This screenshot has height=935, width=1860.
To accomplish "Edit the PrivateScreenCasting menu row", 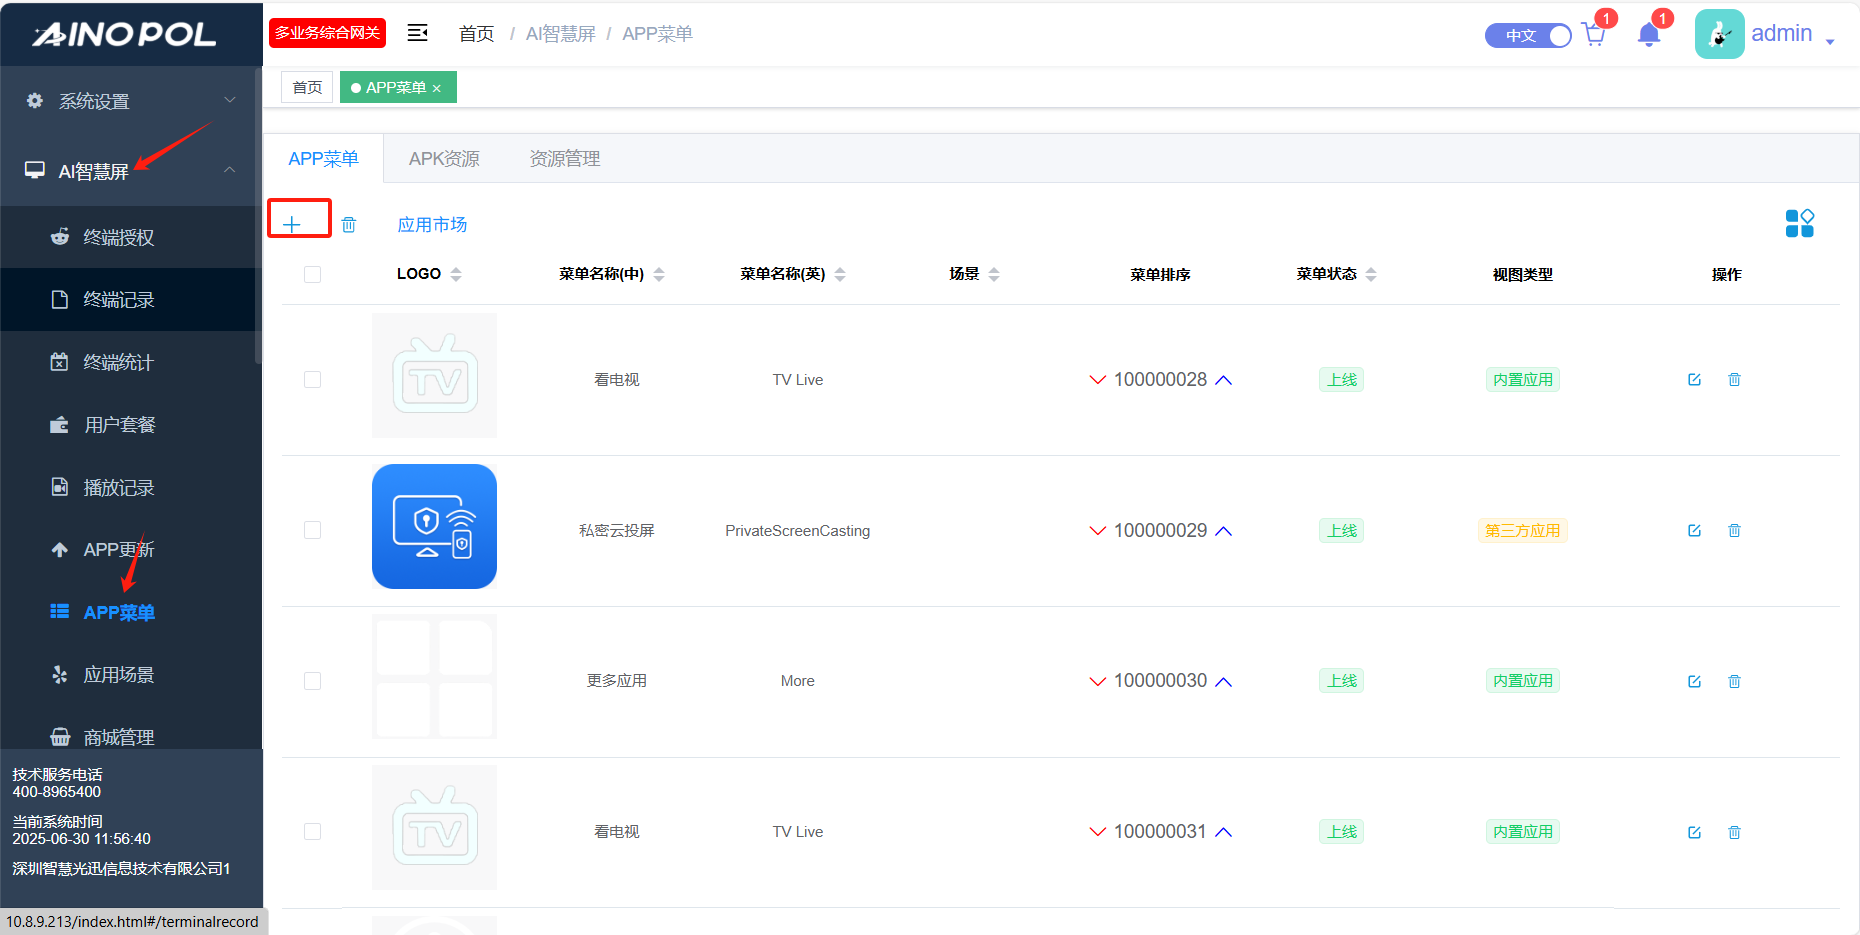I will click(1694, 531).
